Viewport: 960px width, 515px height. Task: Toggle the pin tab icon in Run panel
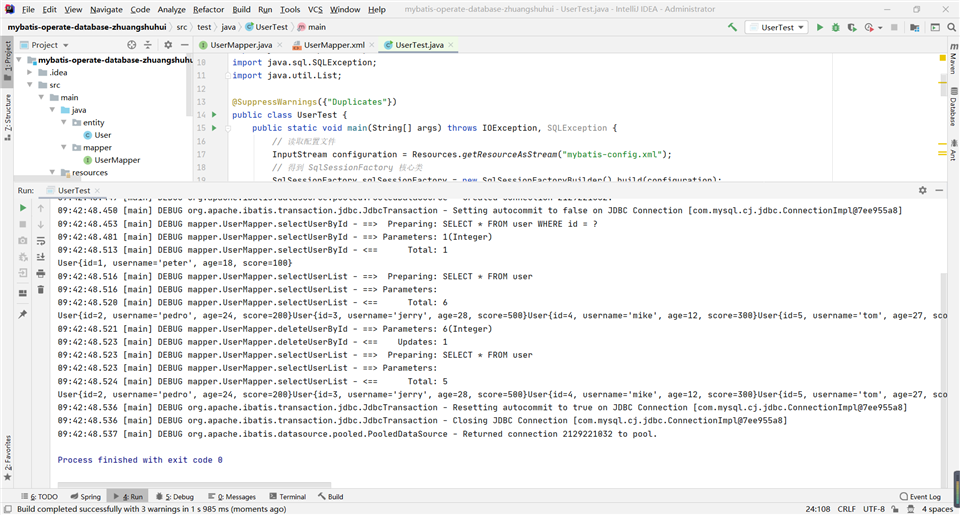tap(23, 314)
